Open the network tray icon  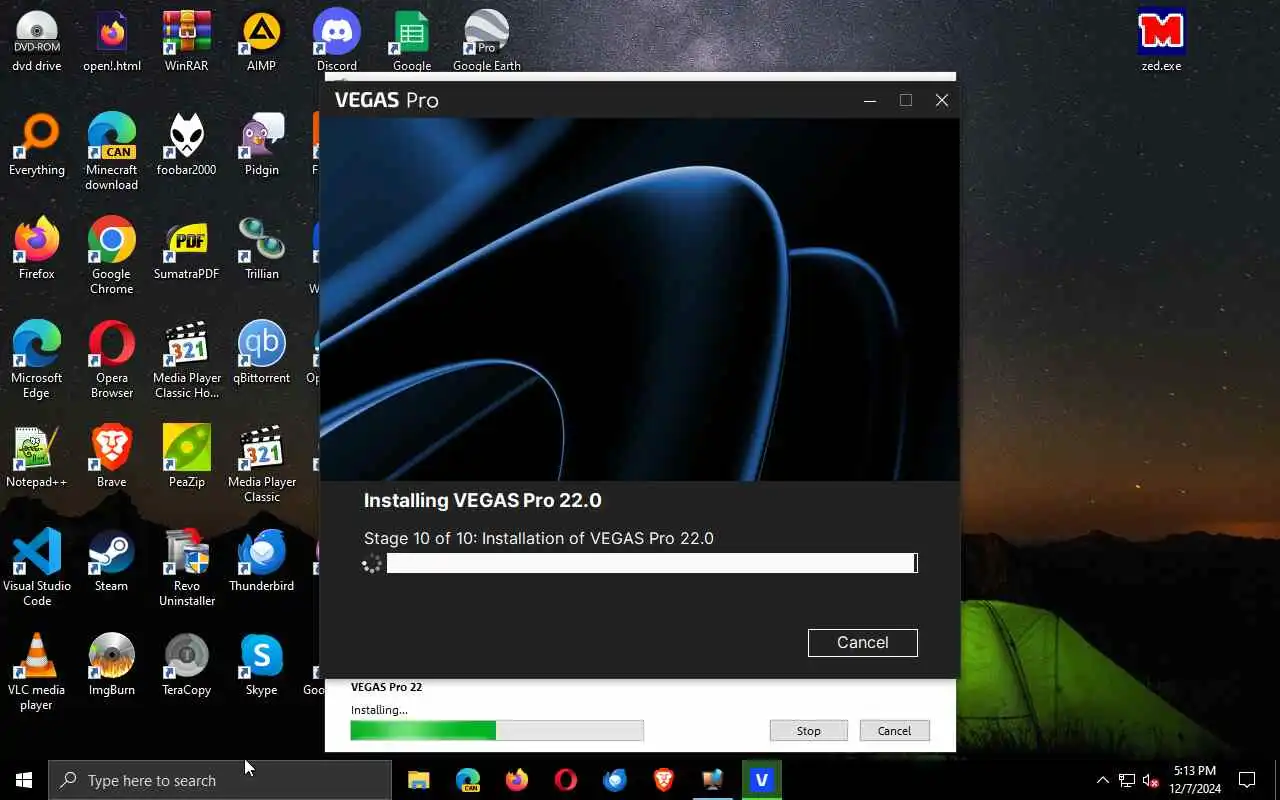[x=1127, y=780]
